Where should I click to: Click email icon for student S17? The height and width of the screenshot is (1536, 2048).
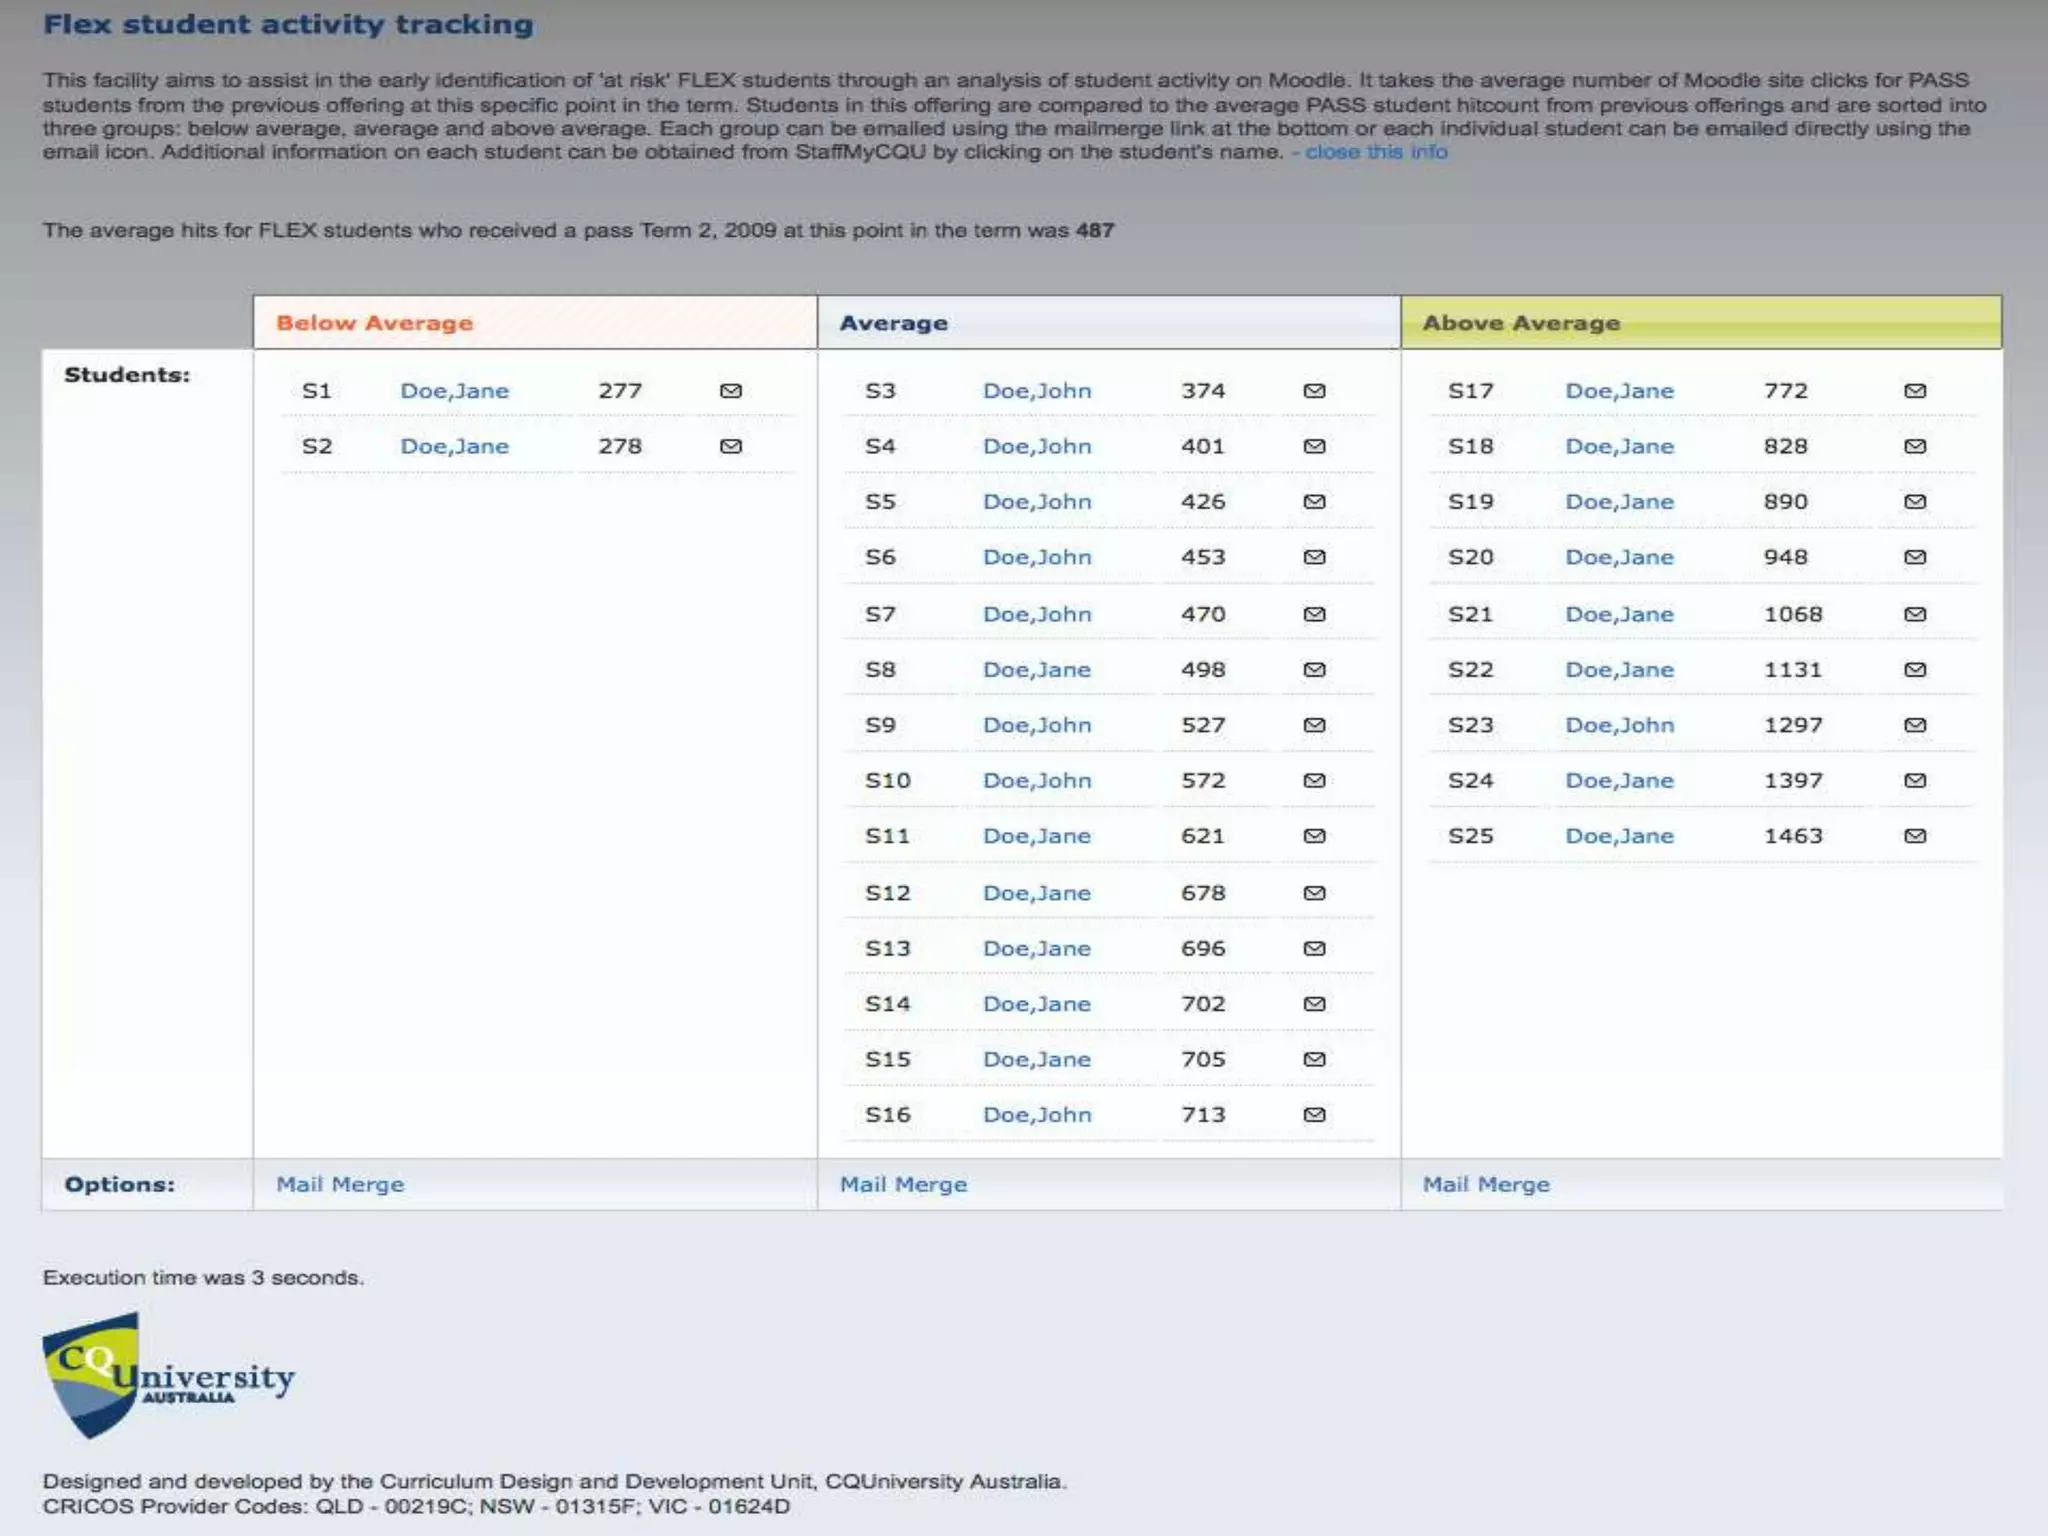click(x=1915, y=391)
